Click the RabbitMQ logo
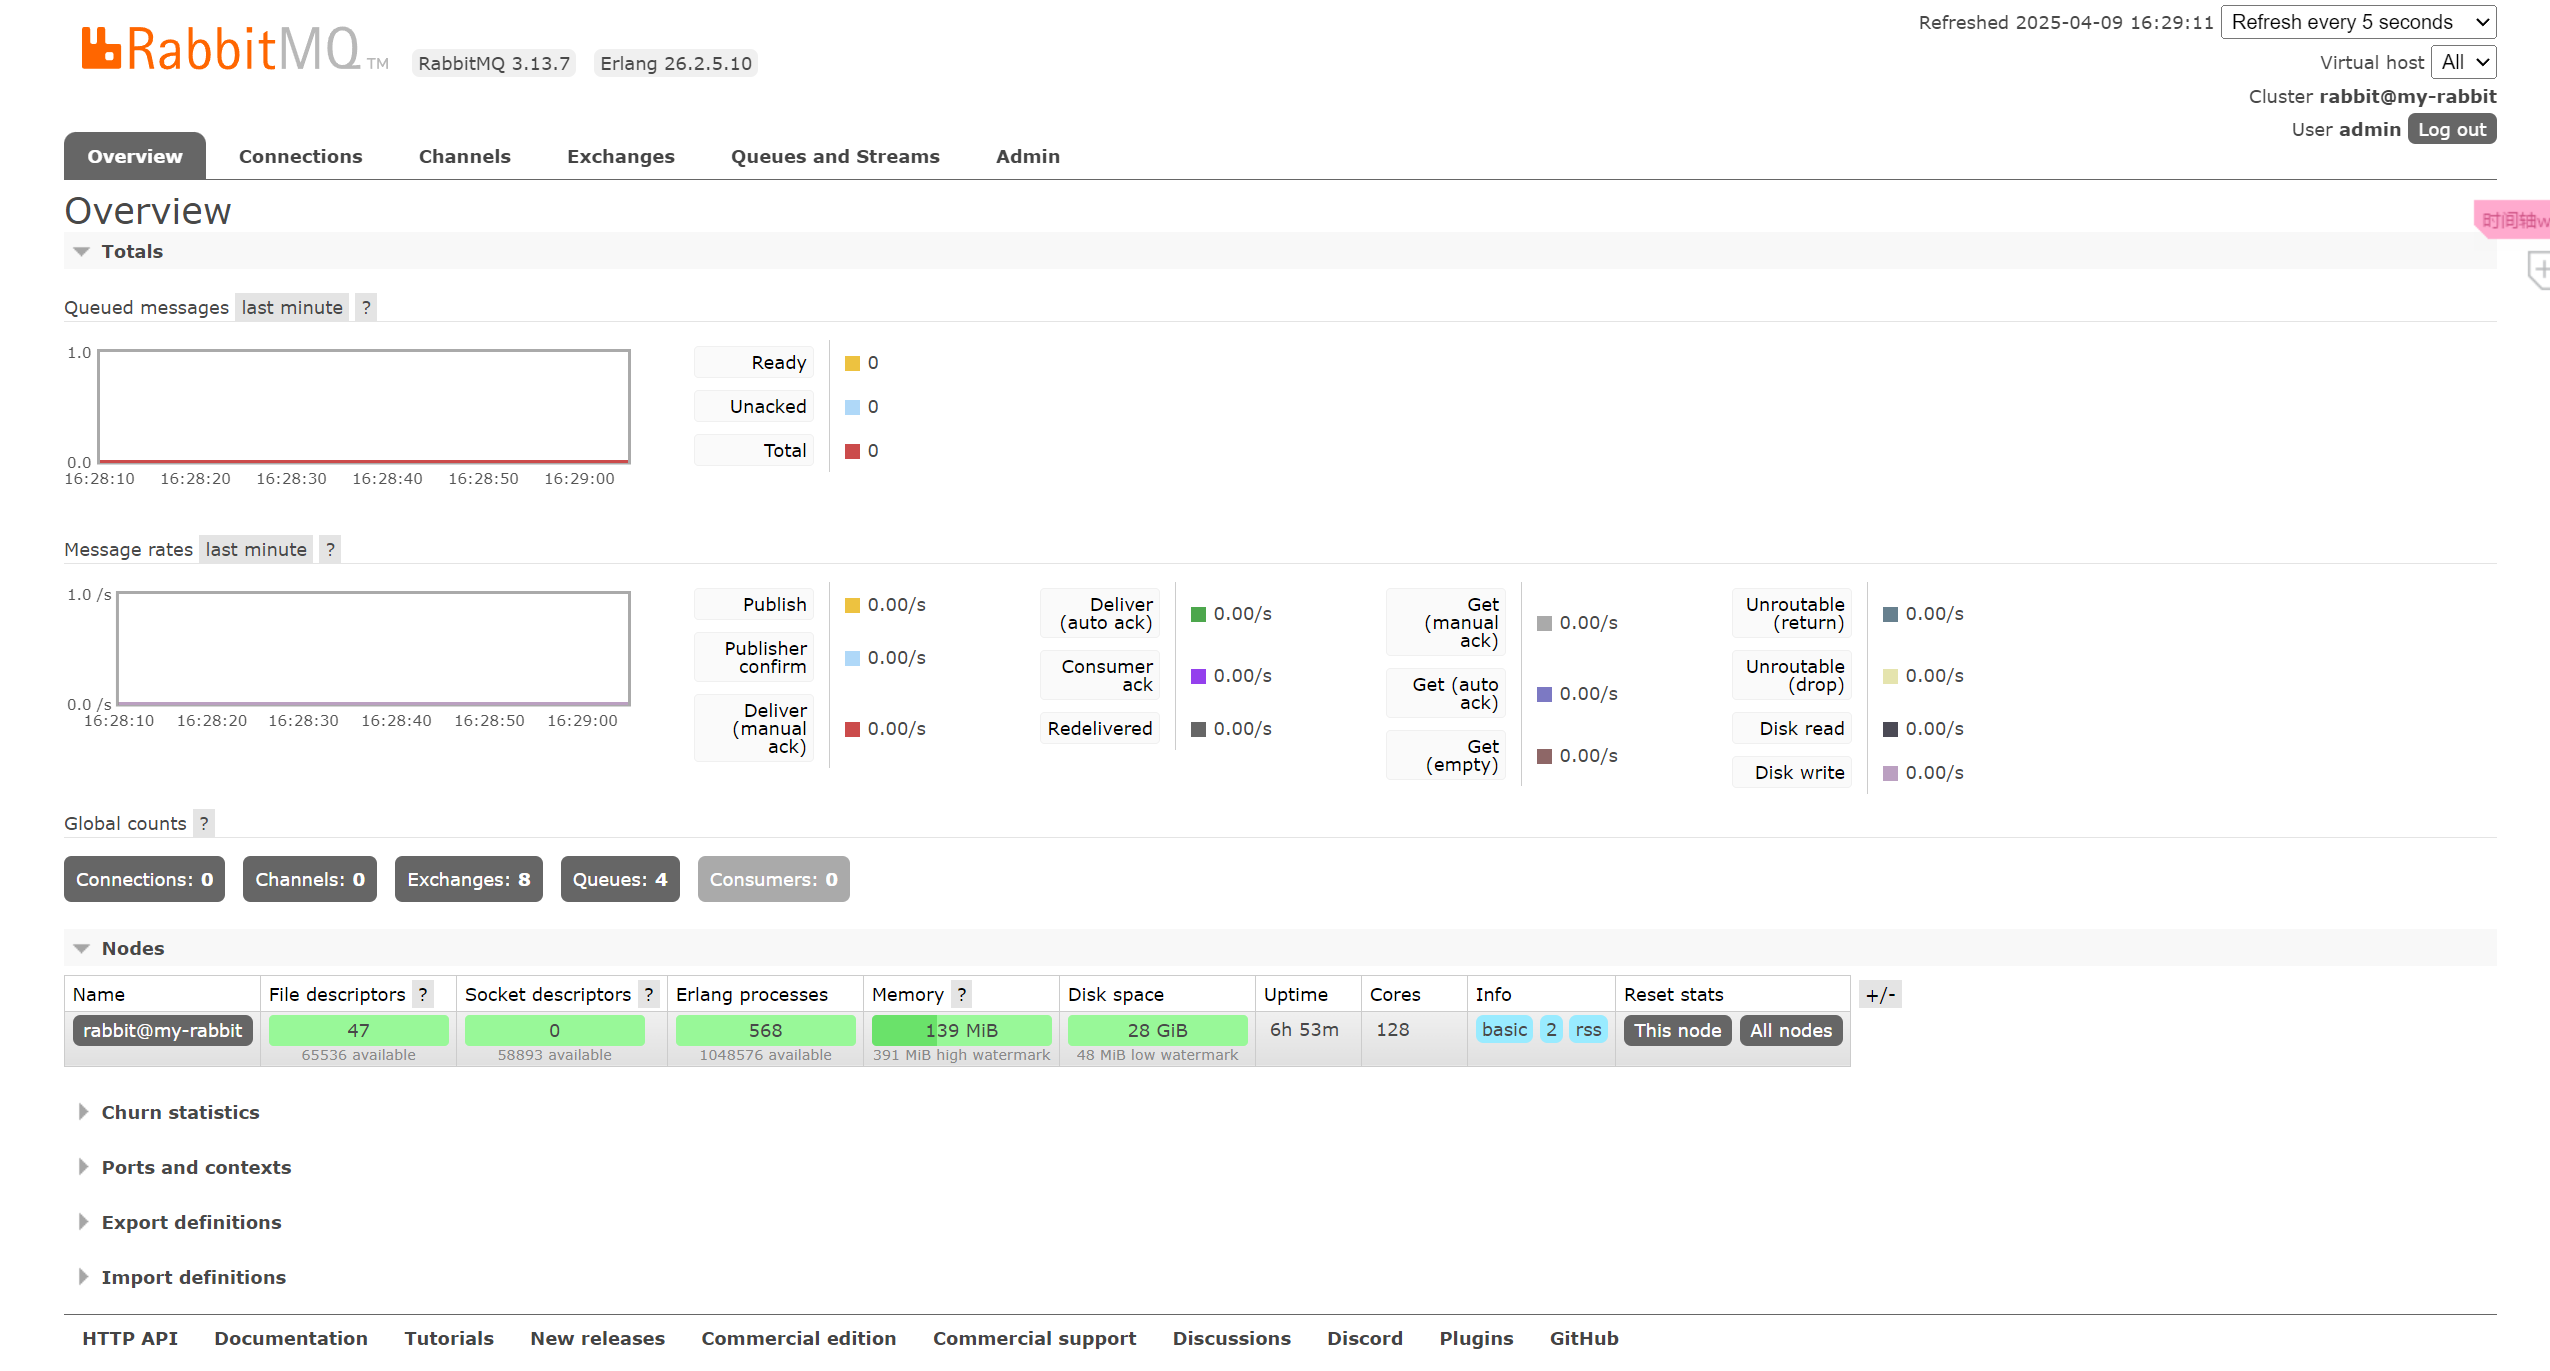2550x1371 pixels. 221,49
